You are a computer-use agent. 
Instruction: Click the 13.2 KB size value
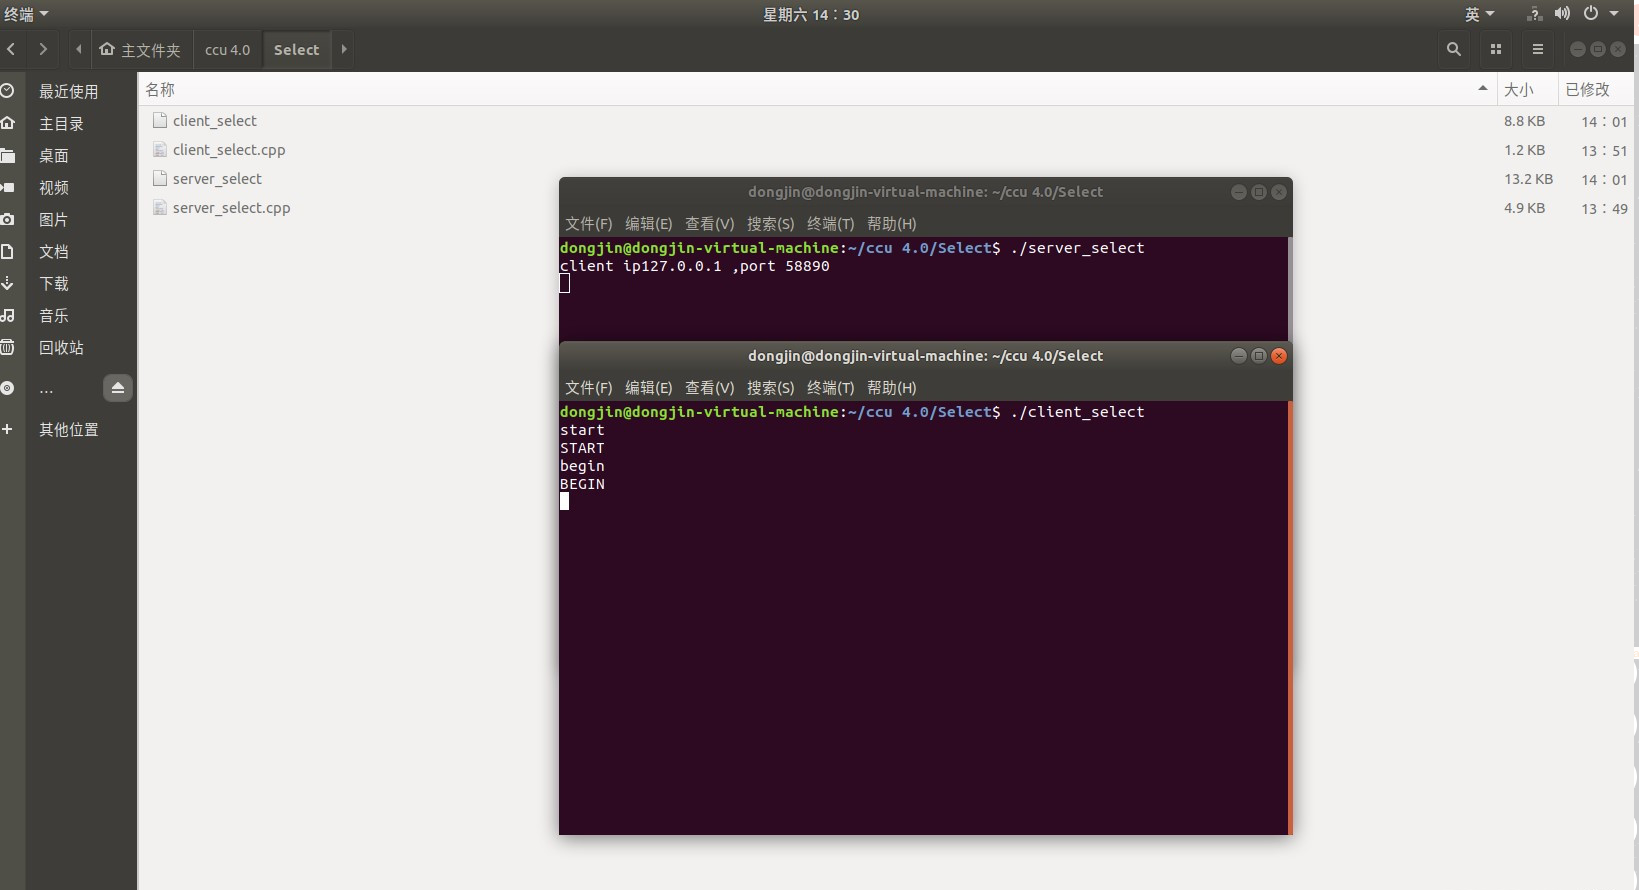1528,179
